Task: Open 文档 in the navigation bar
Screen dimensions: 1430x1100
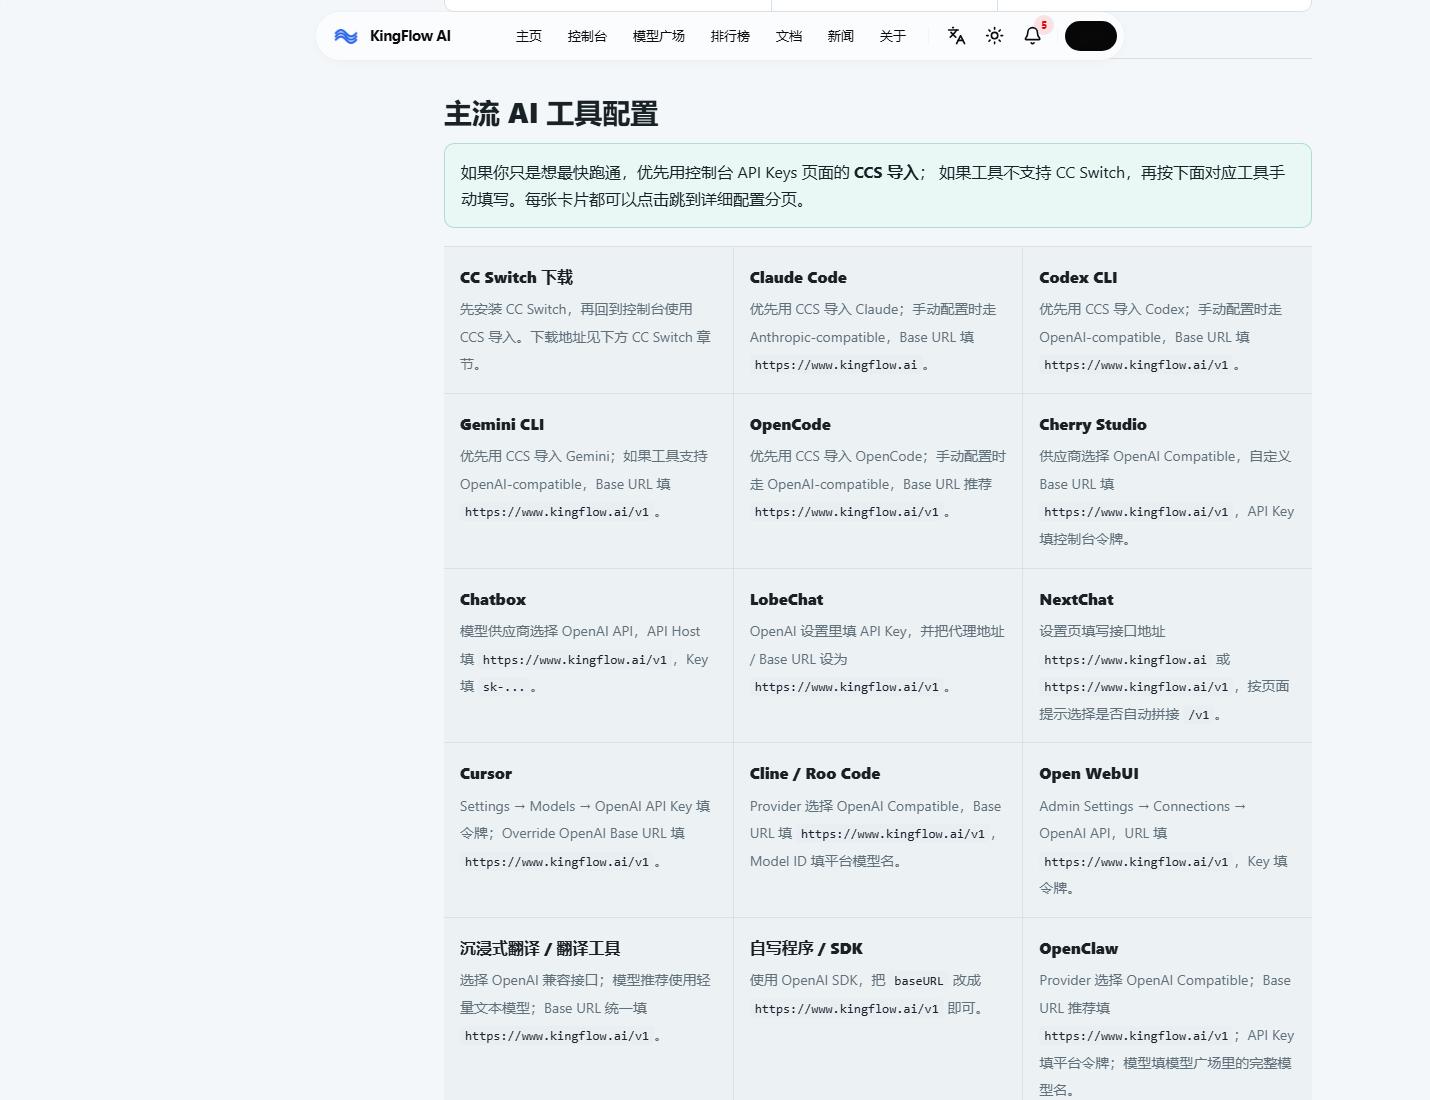Action: pyautogui.click(x=789, y=36)
